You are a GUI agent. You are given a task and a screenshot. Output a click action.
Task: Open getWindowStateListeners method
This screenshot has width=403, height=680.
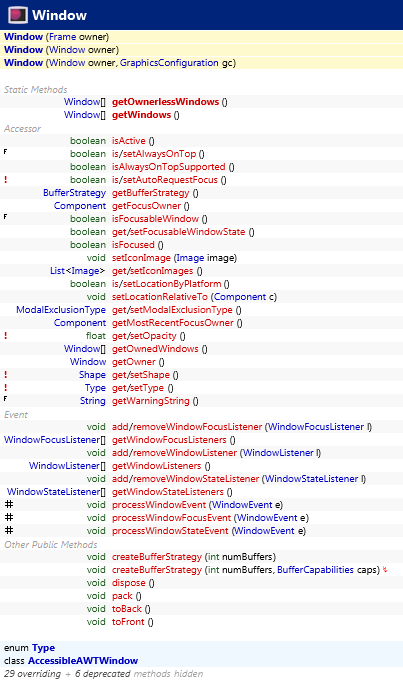(x=167, y=492)
